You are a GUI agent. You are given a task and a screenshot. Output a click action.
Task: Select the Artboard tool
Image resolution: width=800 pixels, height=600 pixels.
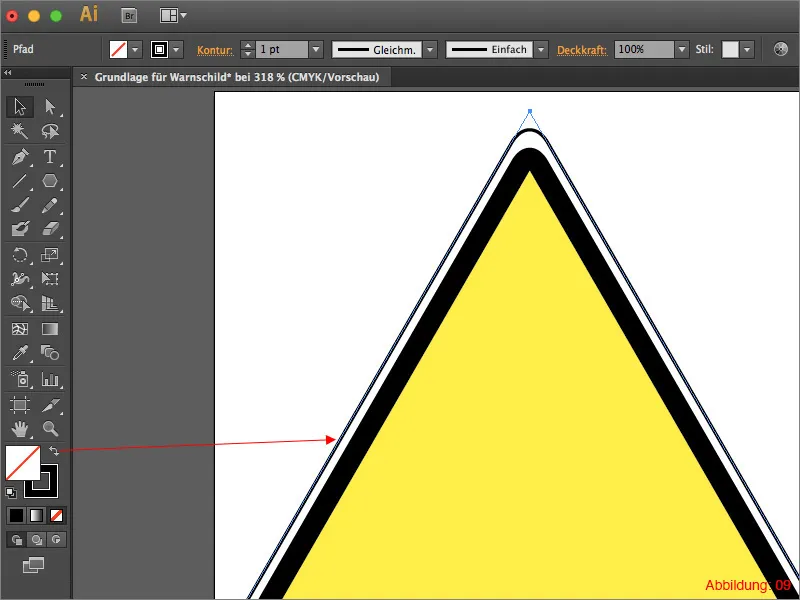tap(20, 405)
